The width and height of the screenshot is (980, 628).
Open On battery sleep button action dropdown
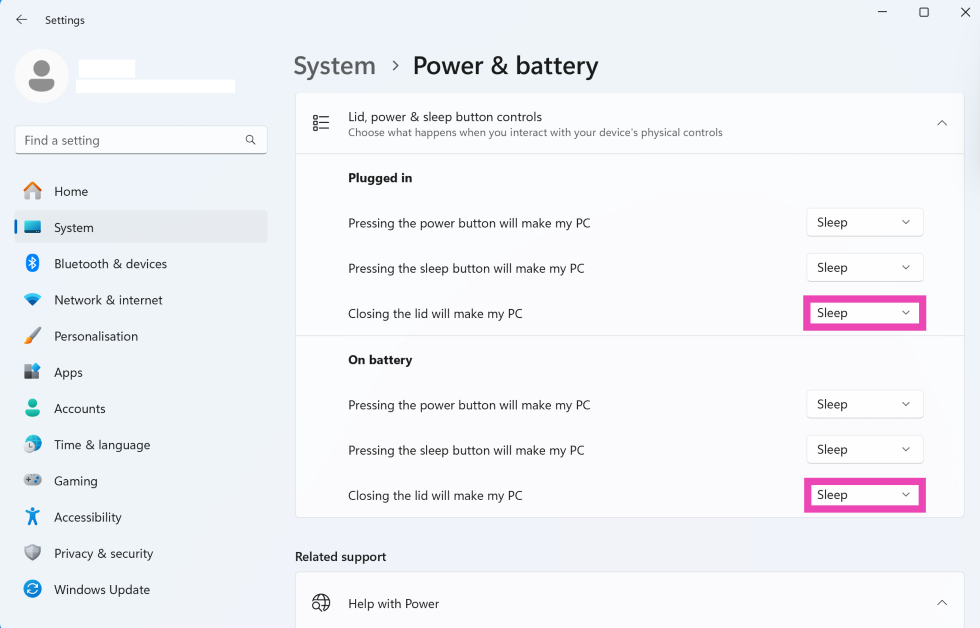(x=864, y=450)
